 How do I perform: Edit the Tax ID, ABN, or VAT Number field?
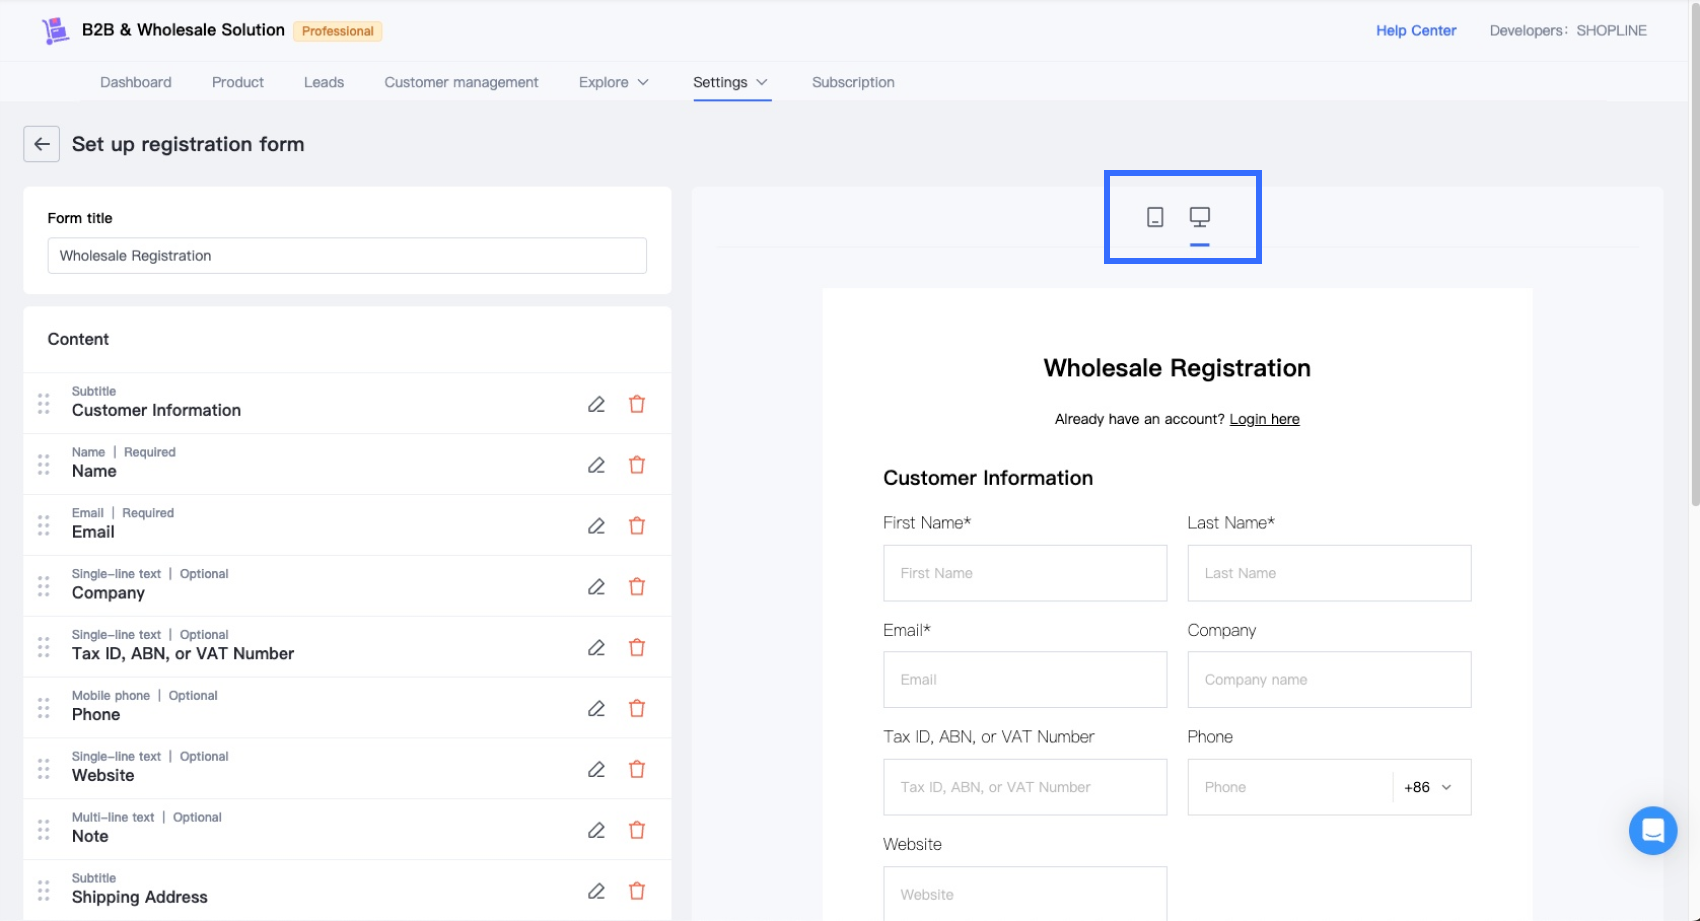pyautogui.click(x=596, y=648)
